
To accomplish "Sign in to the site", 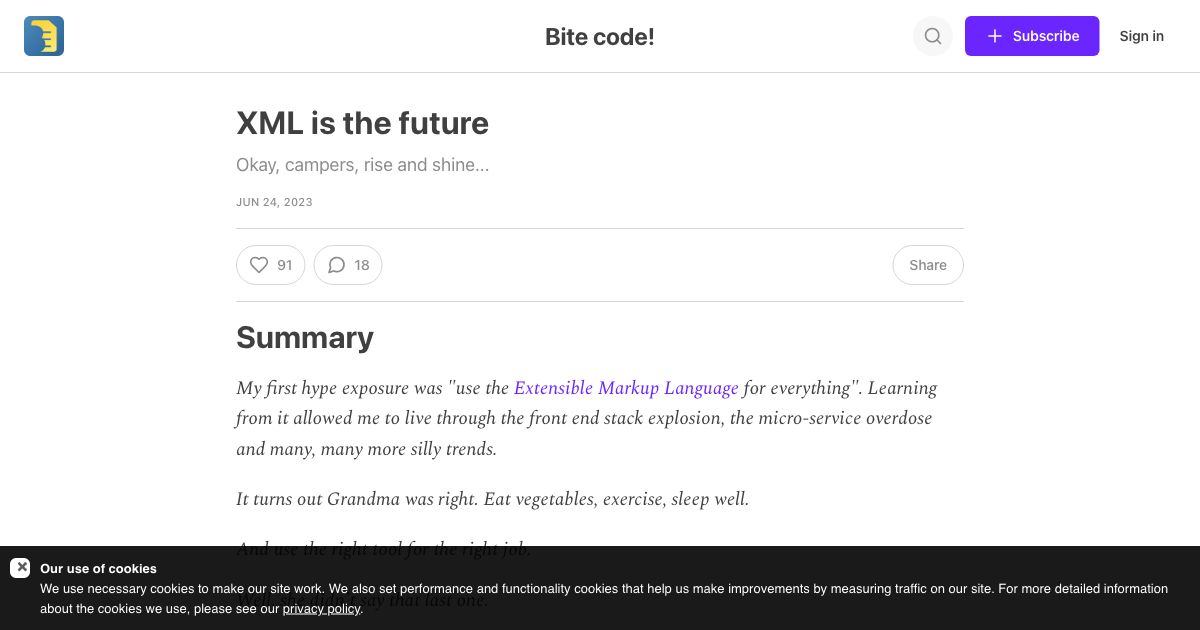I will click(x=1142, y=36).
